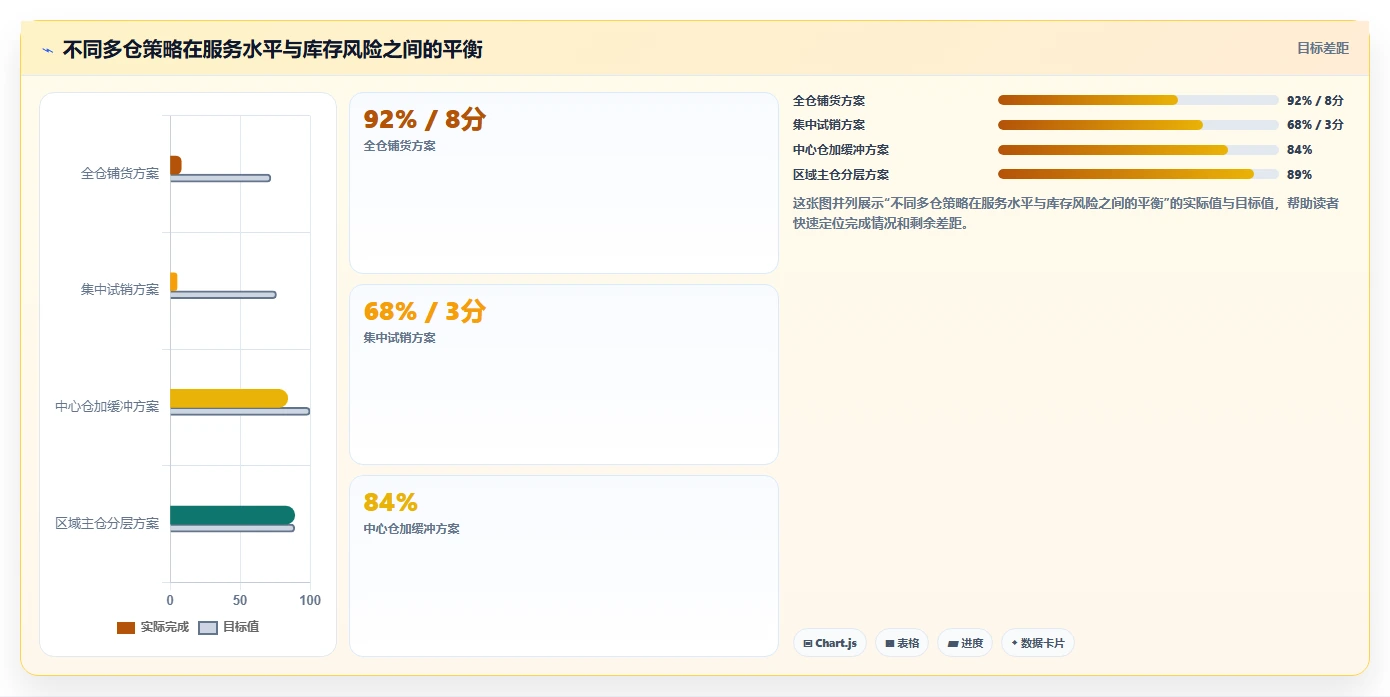Click the 全仓铺货方案 progress bar
Screen dimensions: 1390x697
coord(1138,100)
